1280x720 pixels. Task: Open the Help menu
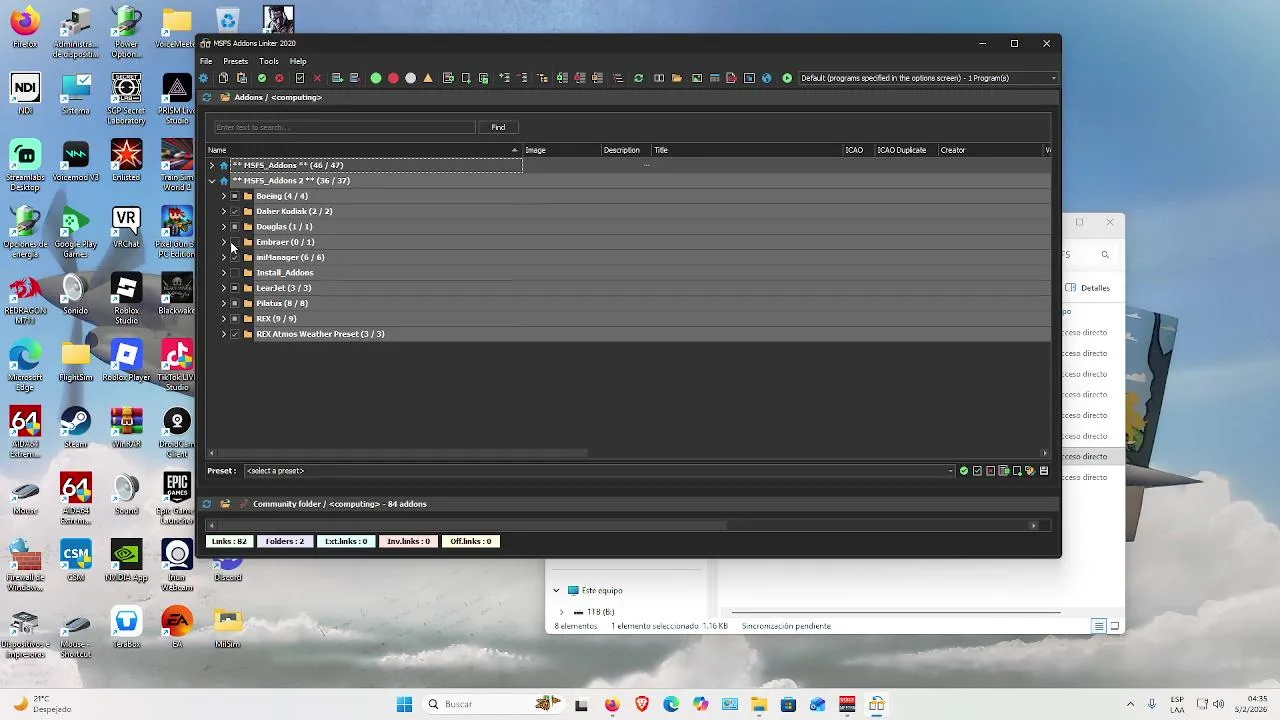[298, 61]
